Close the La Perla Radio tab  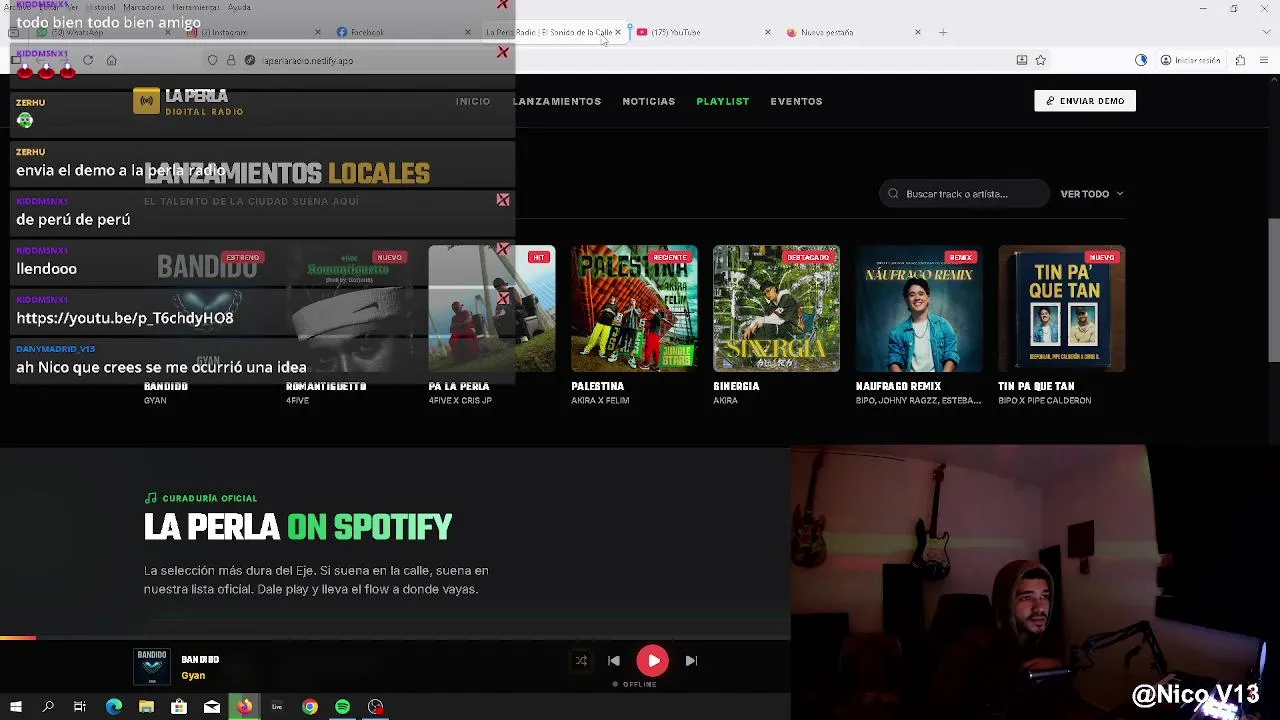click(x=617, y=32)
